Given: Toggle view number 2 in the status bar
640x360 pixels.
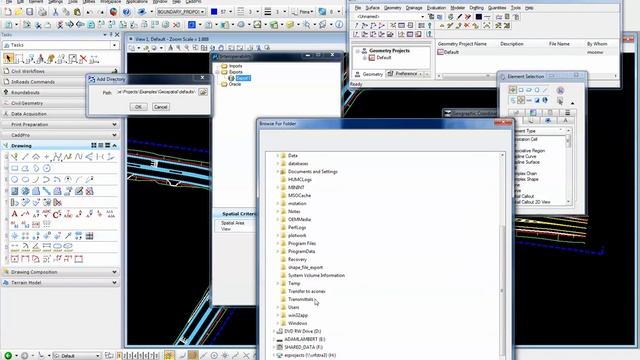Looking at the screenshot, I should (125, 356).
